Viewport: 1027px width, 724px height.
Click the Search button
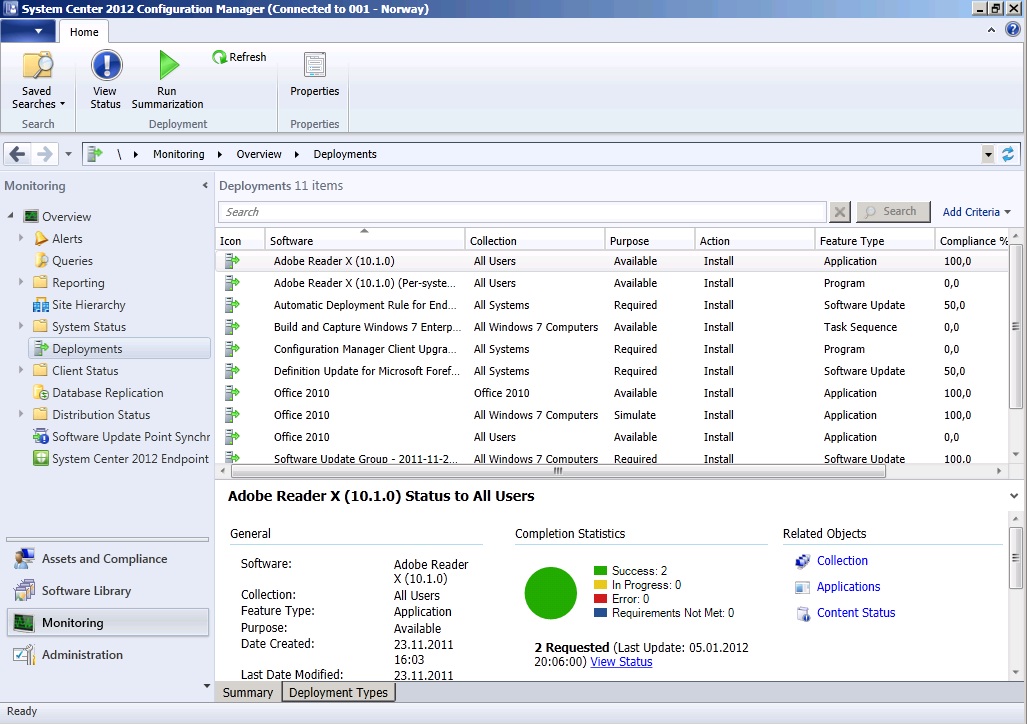click(x=893, y=212)
